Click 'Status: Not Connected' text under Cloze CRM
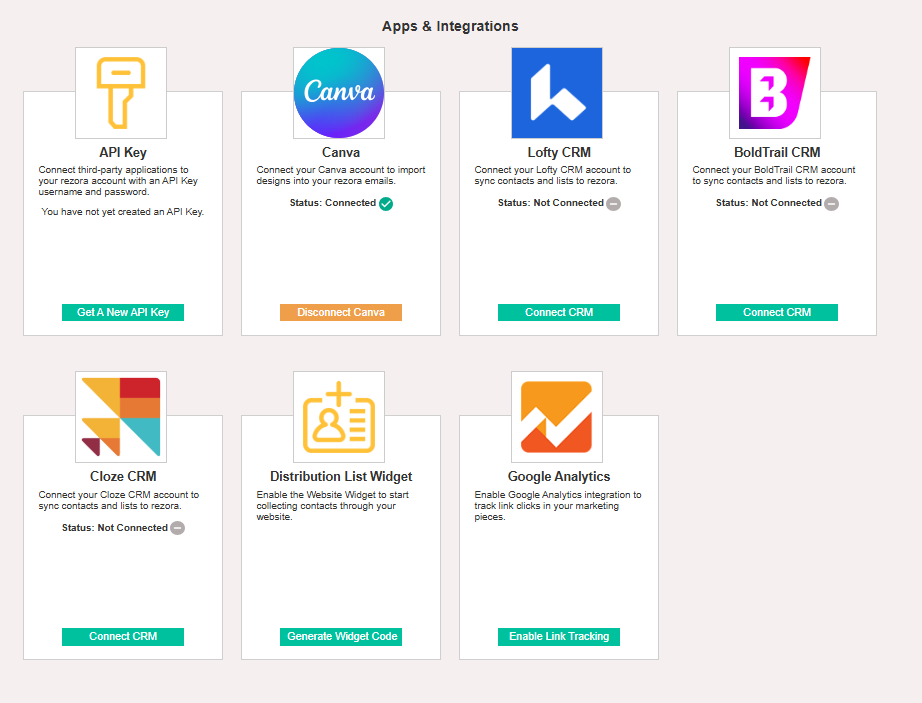The height and width of the screenshot is (703, 922). tap(115, 528)
